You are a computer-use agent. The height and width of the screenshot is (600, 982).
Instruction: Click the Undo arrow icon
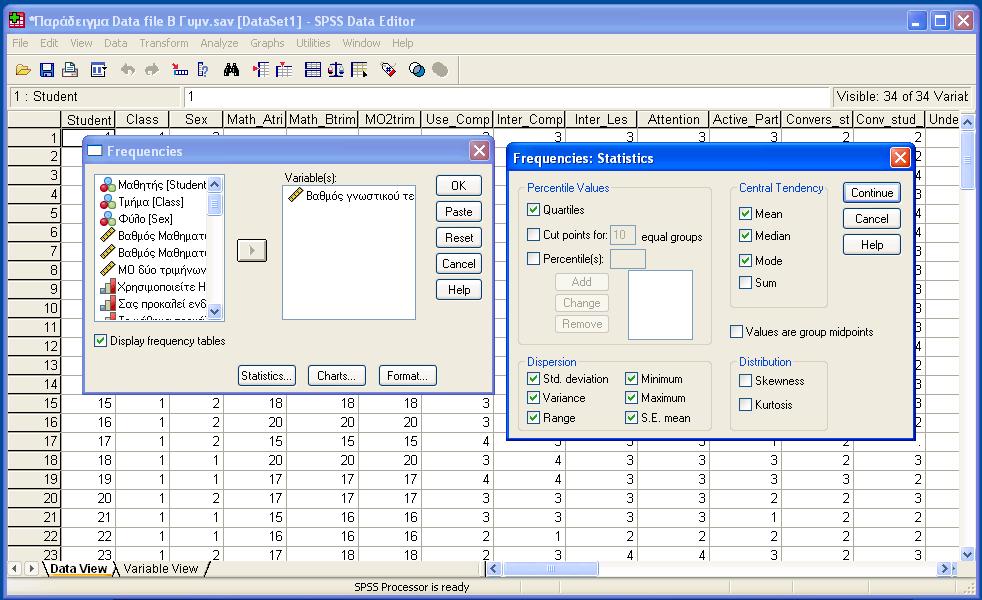128,70
